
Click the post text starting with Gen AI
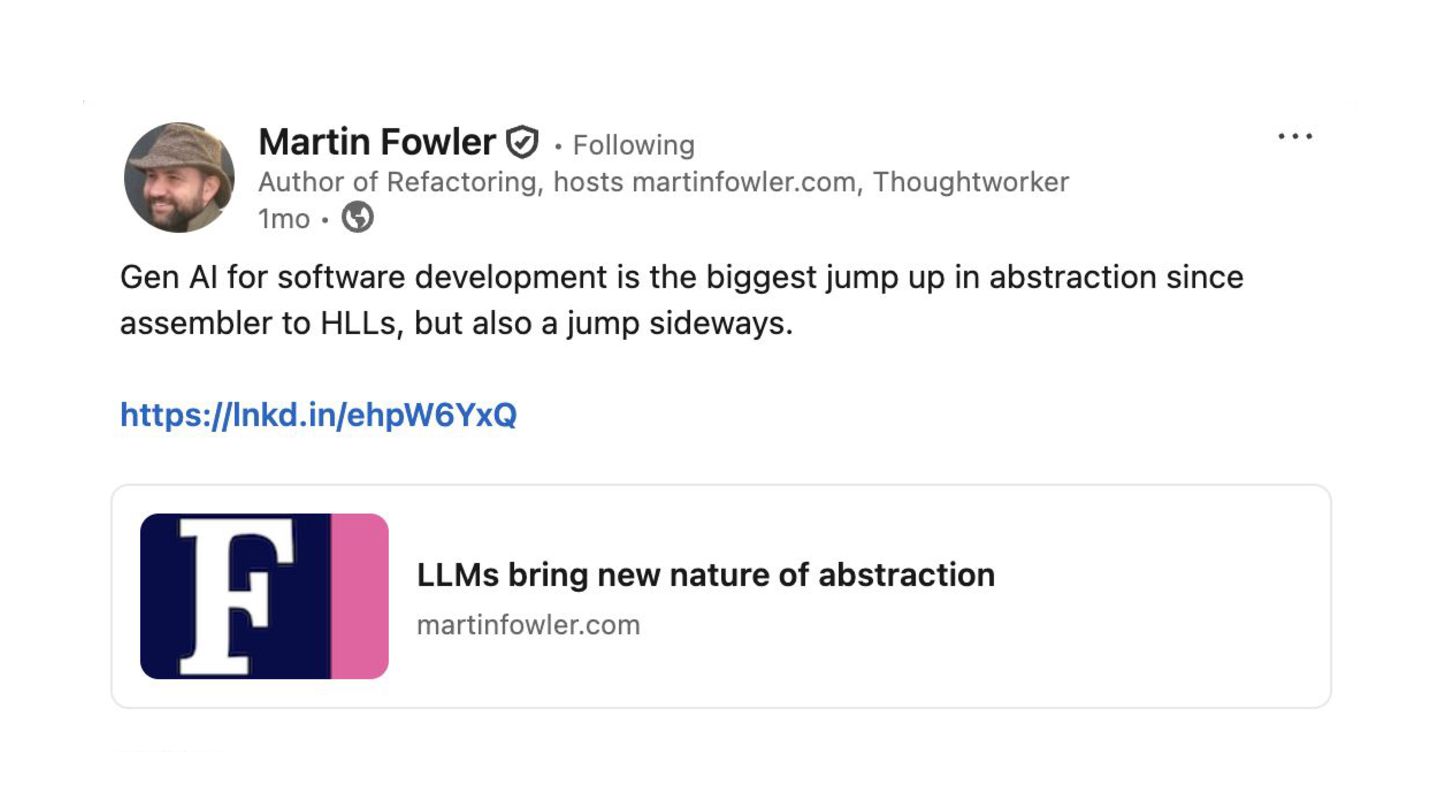(x=681, y=300)
